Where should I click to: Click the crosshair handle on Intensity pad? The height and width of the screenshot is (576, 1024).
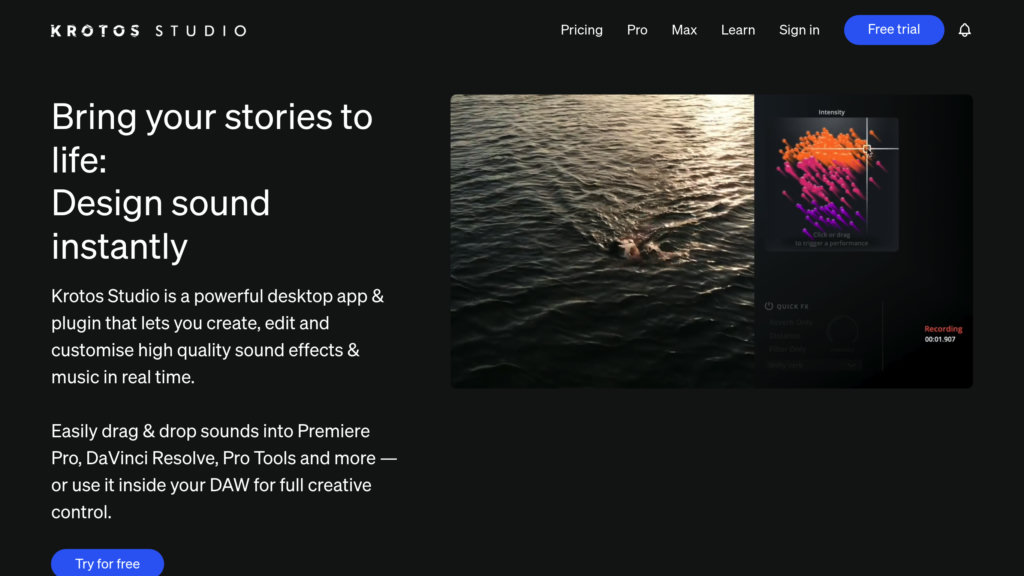coord(867,149)
